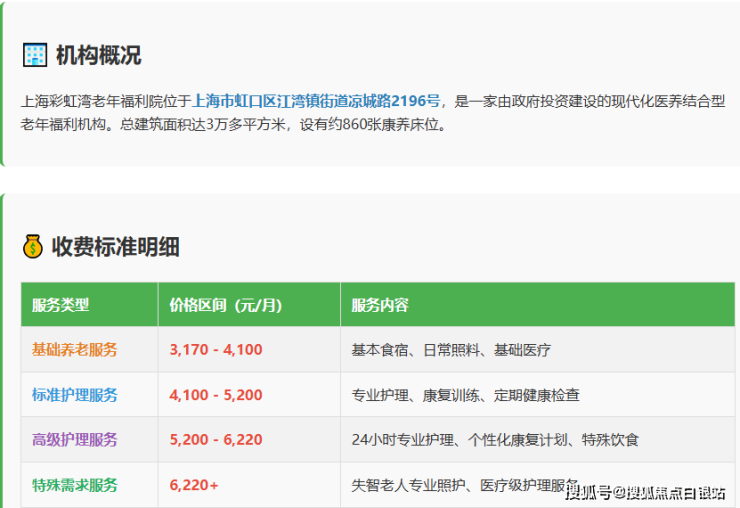The width and height of the screenshot is (740, 508).
Task: Click the 4,100 - 5,200 price cell
Action: [x=216, y=395]
